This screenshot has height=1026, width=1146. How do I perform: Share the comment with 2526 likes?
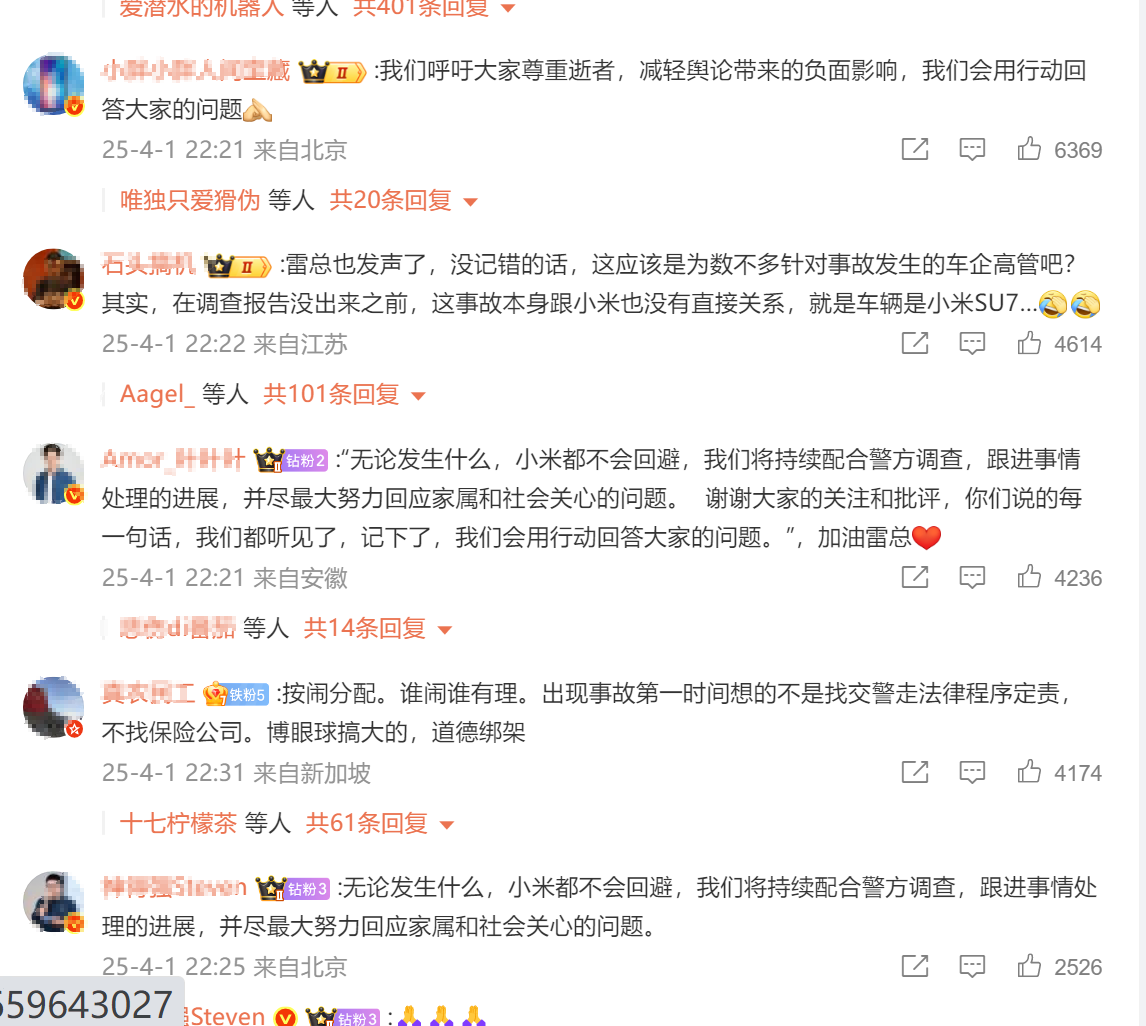click(x=914, y=966)
